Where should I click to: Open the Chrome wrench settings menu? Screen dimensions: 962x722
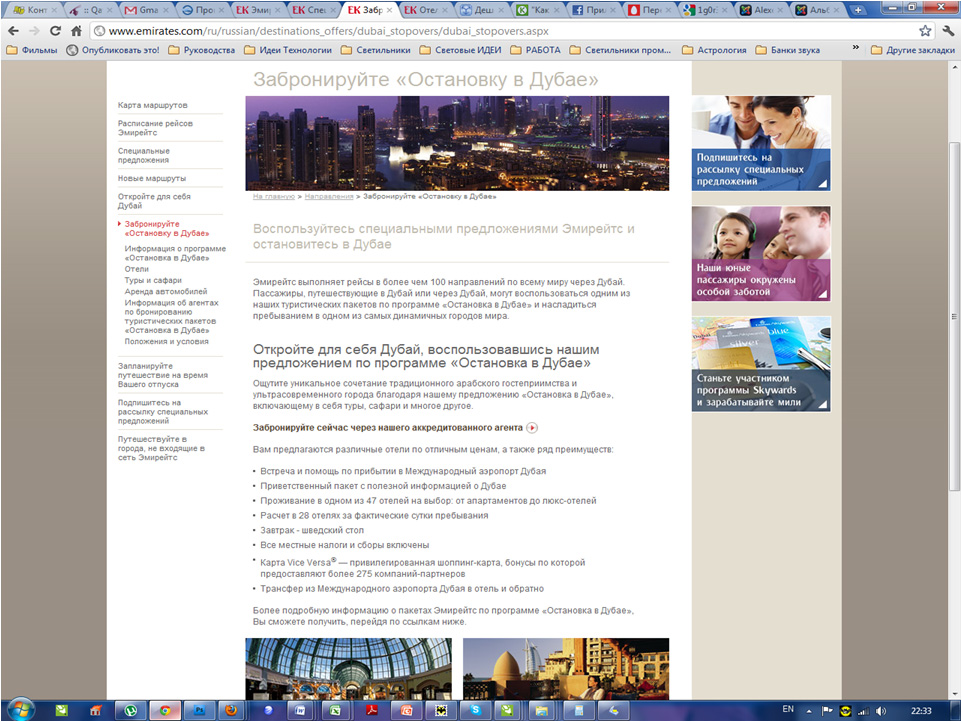pyautogui.click(x=948, y=31)
